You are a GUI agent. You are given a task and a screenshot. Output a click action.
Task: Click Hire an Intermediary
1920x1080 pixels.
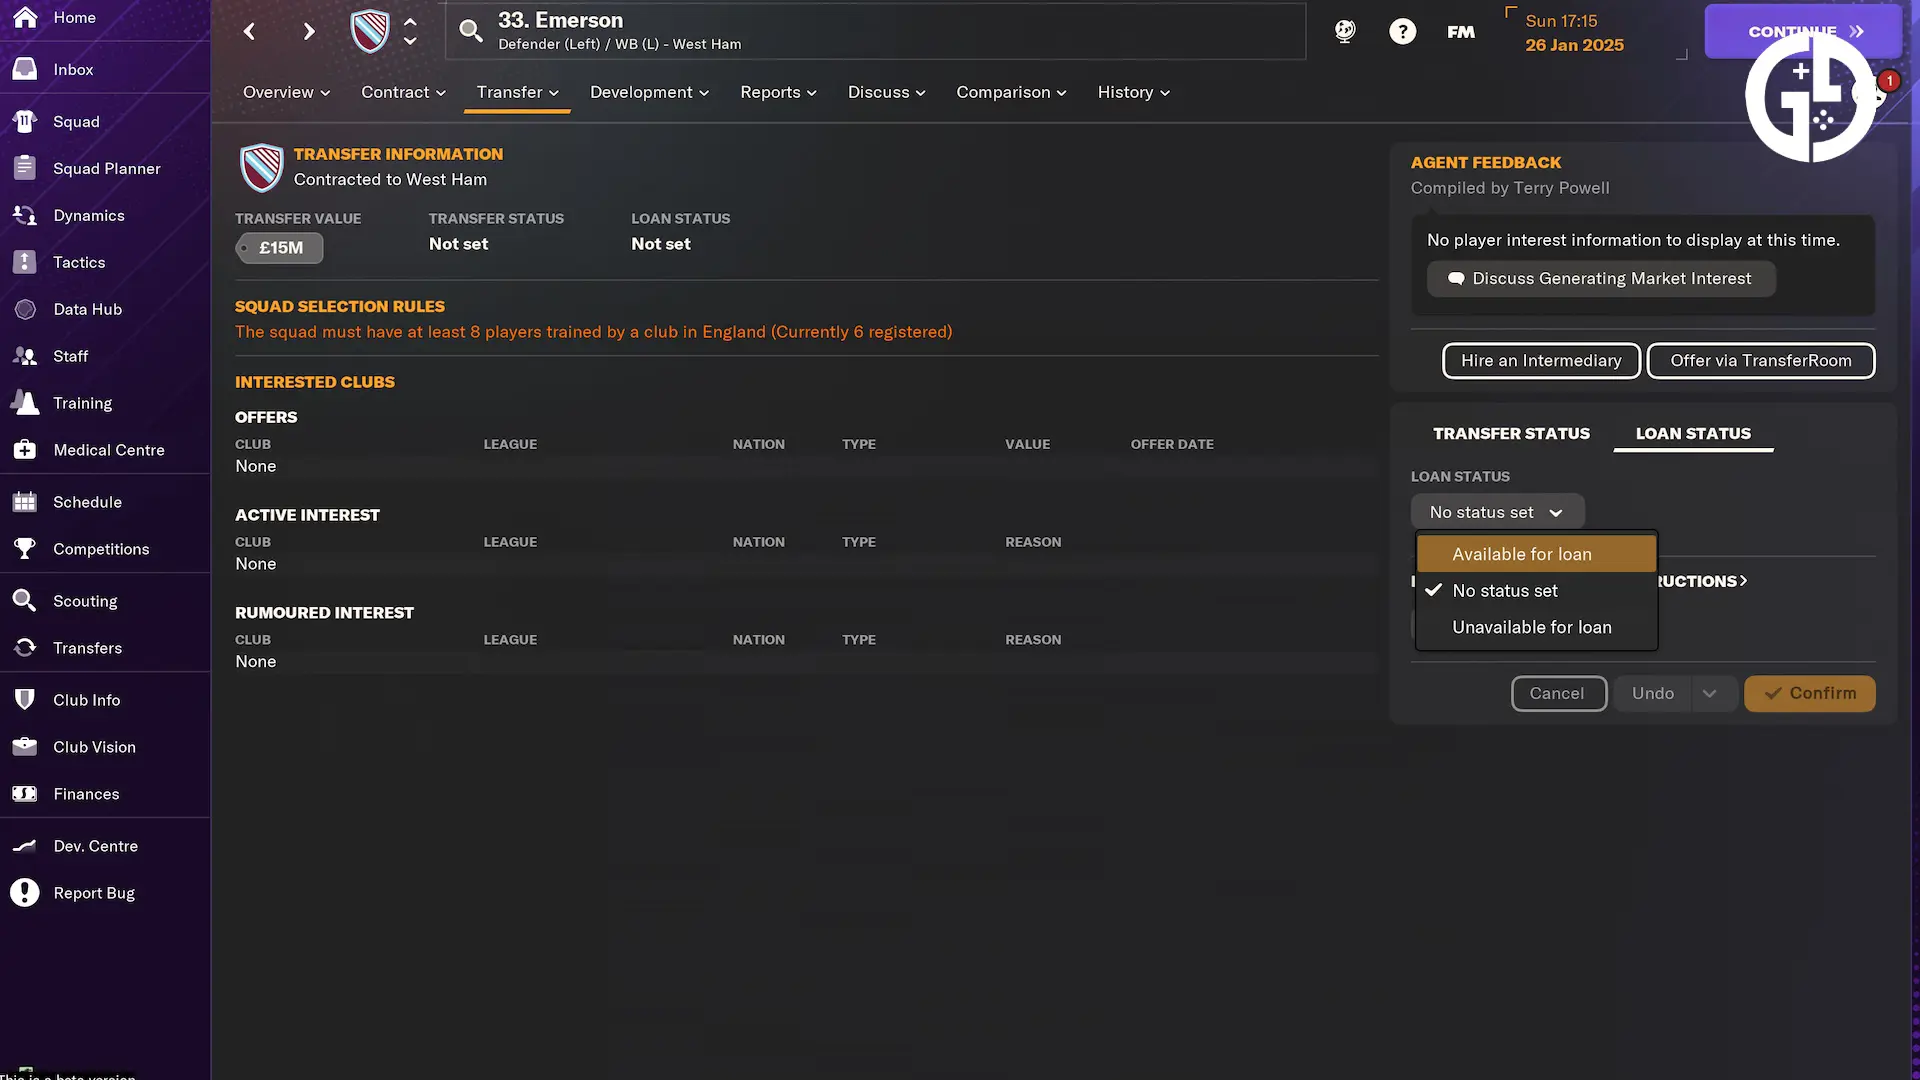point(1540,360)
